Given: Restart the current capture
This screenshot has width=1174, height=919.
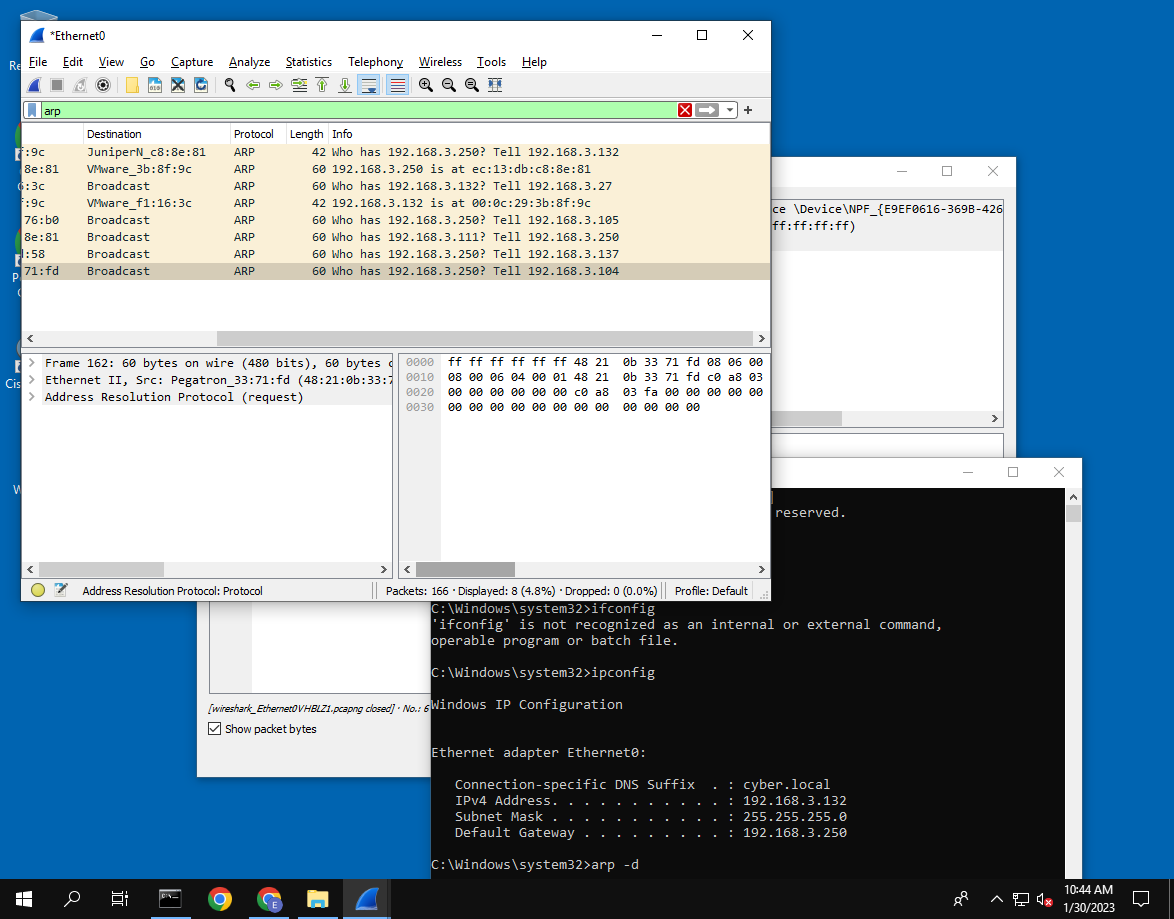Looking at the screenshot, I should (x=80, y=85).
